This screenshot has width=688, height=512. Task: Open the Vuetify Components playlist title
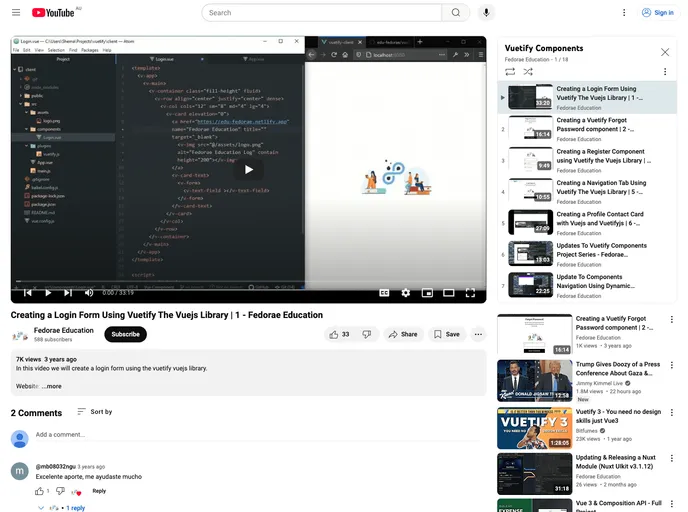(x=544, y=48)
